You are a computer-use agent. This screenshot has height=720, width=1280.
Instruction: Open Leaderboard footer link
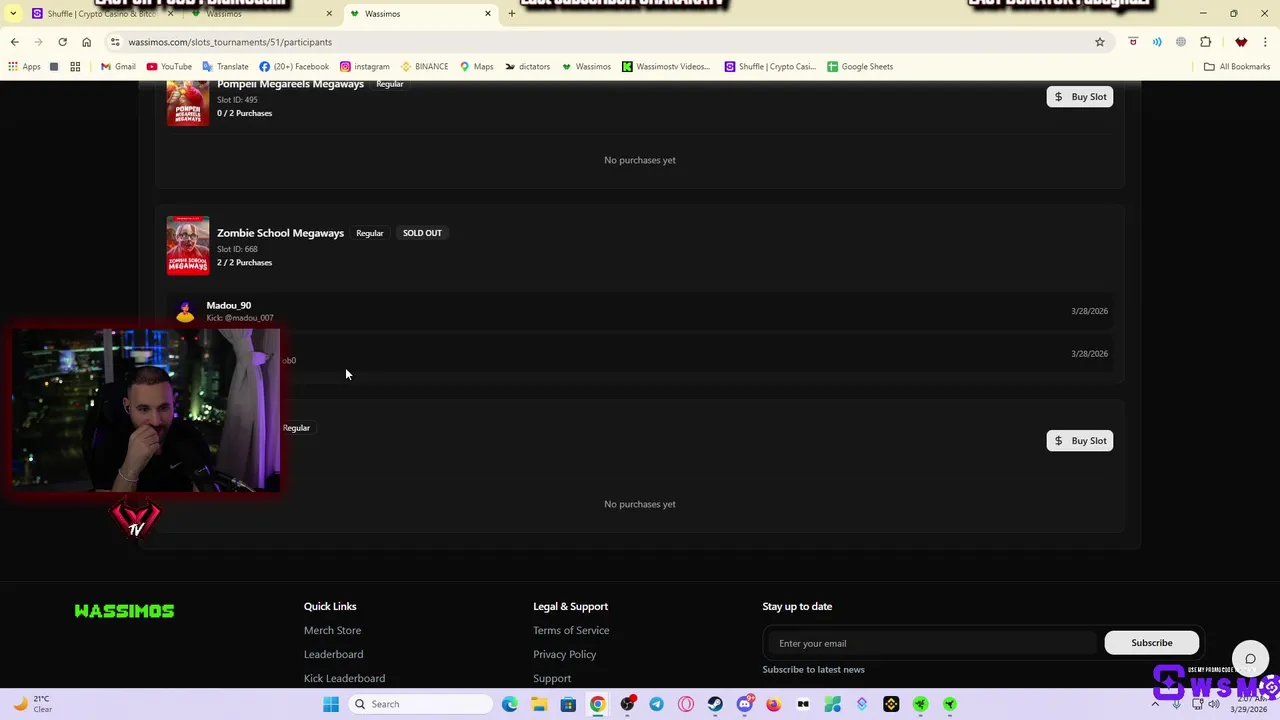coord(333,654)
